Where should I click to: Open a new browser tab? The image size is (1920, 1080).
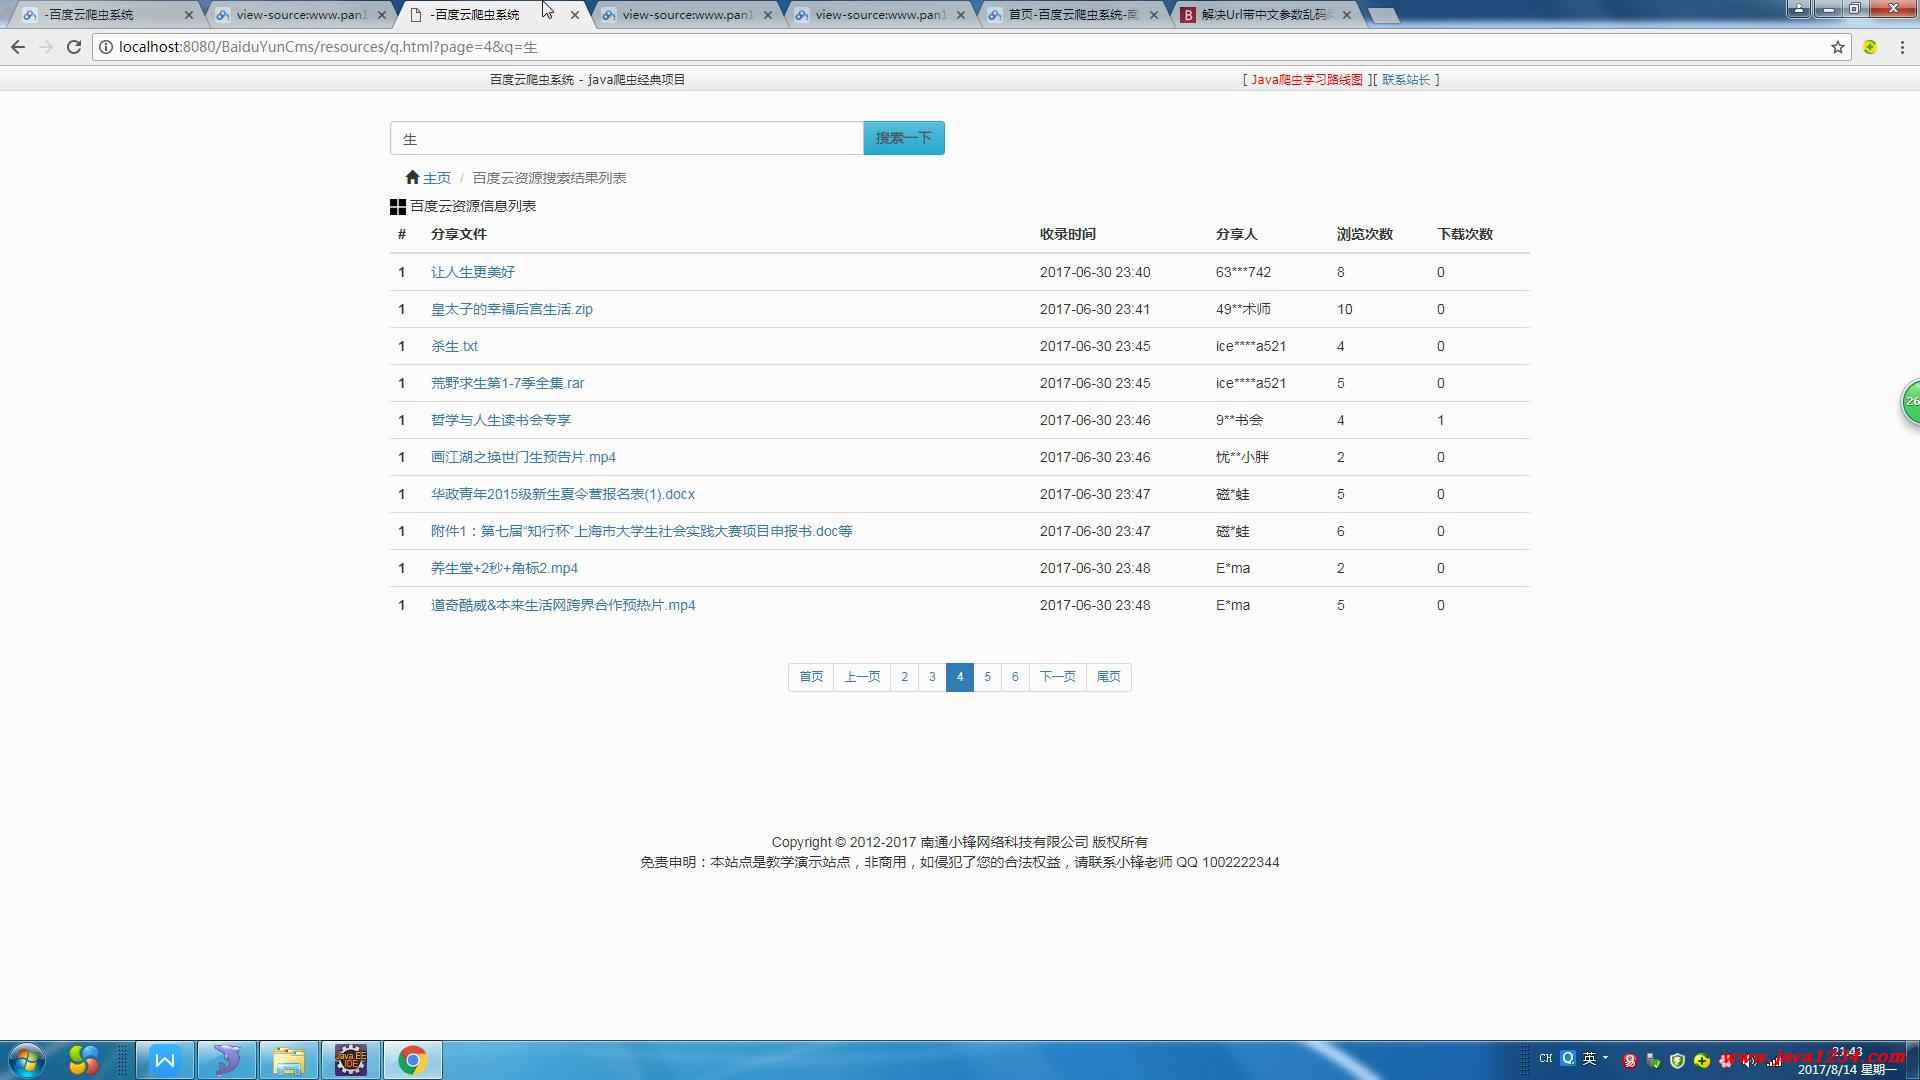1382,16
